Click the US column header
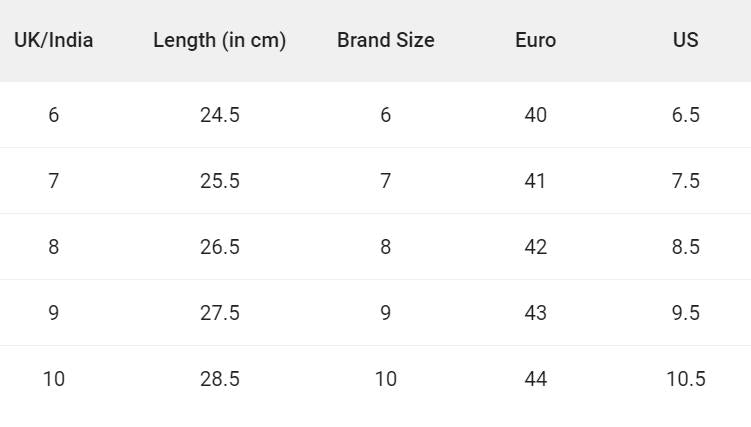 click(x=685, y=40)
